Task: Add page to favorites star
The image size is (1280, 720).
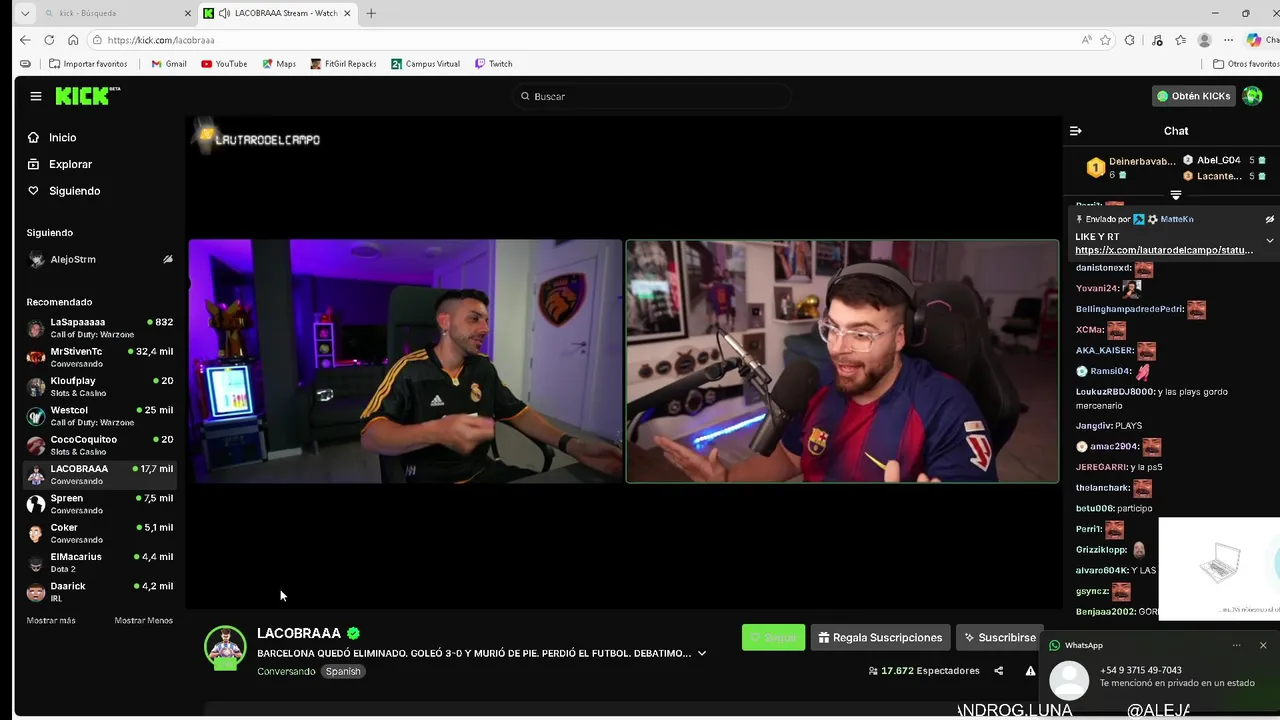Action: [1105, 40]
